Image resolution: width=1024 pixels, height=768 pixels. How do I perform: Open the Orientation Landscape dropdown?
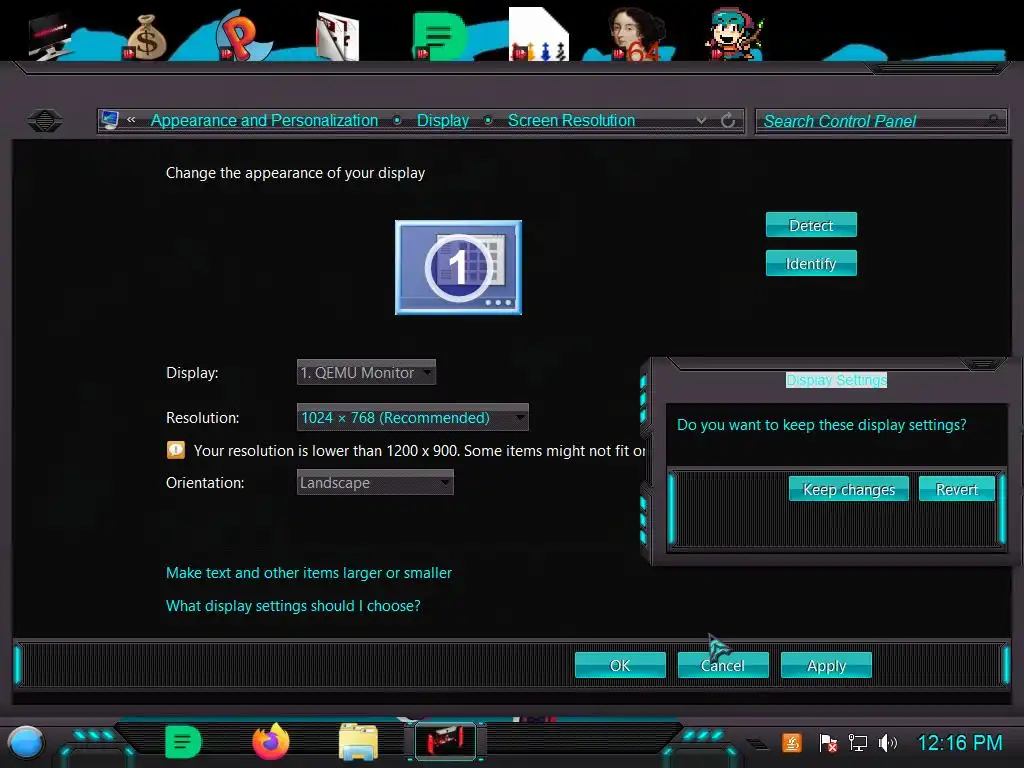tap(375, 483)
